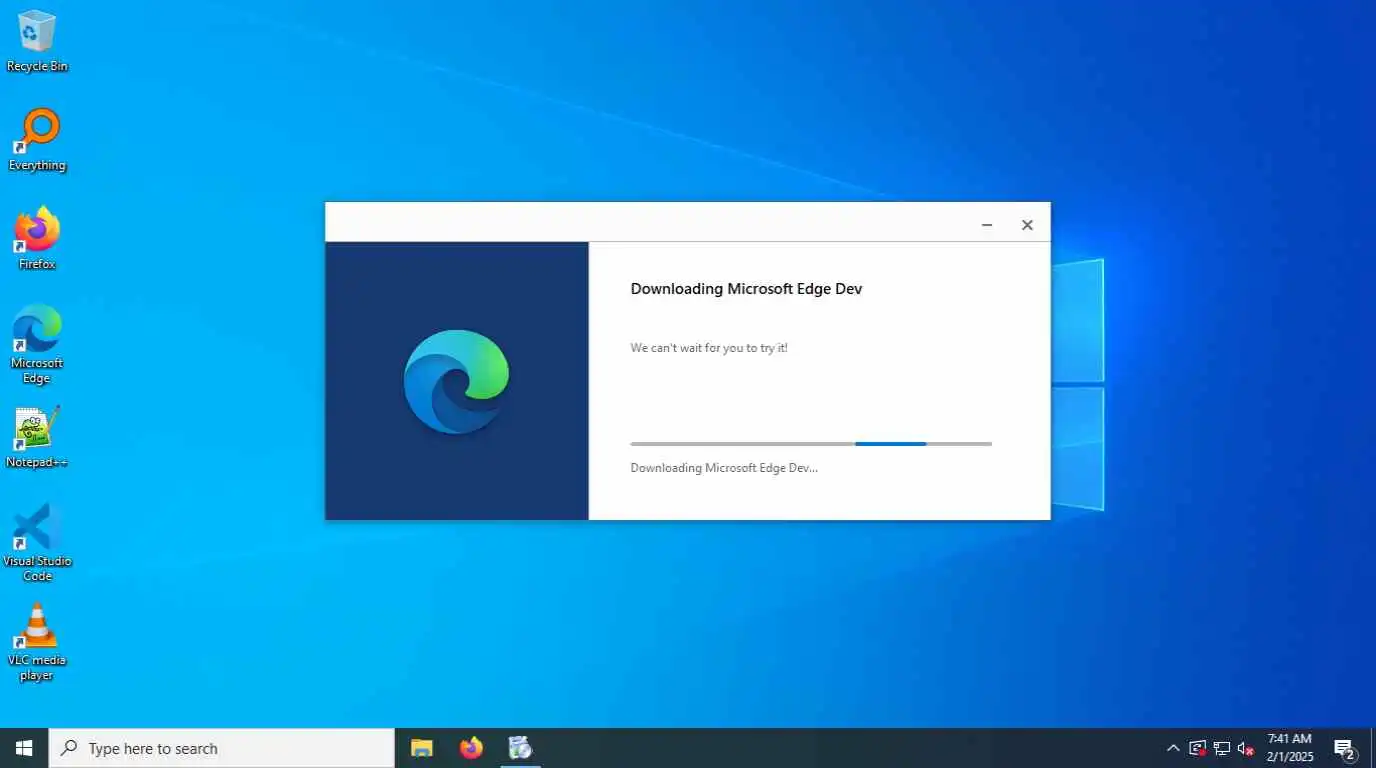Click the magnifier icon in taskbar search
Image resolution: width=1376 pixels, height=768 pixels.
point(69,748)
